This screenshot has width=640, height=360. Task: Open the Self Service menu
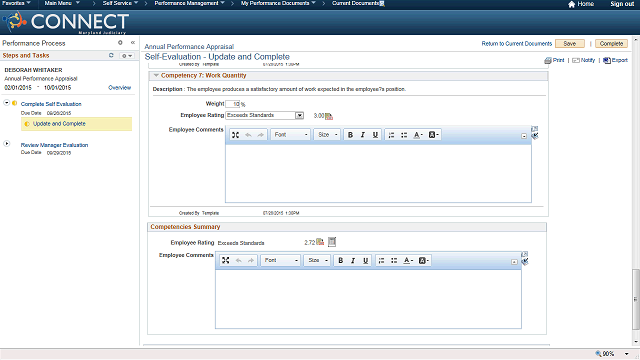pyautogui.click(x=120, y=3)
